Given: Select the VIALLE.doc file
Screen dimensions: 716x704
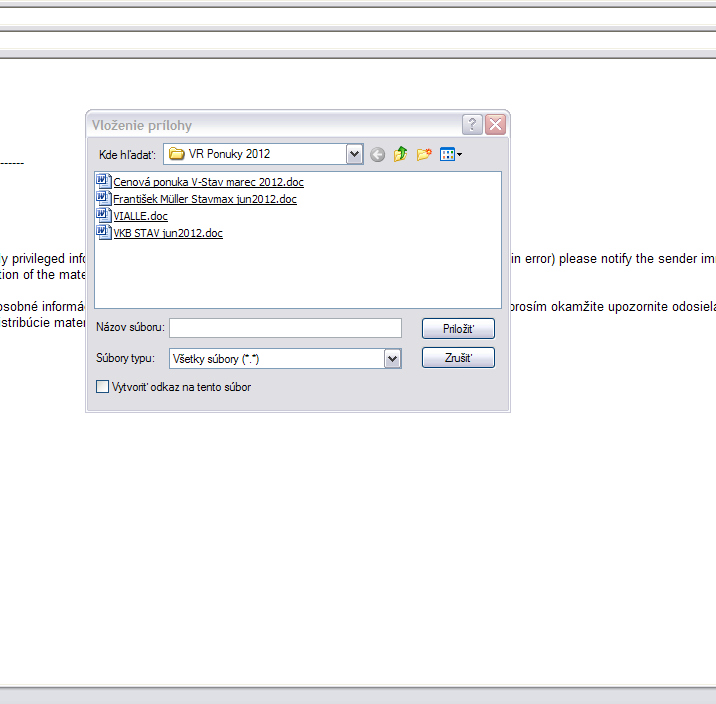Looking at the screenshot, I should tap(140, 216).
